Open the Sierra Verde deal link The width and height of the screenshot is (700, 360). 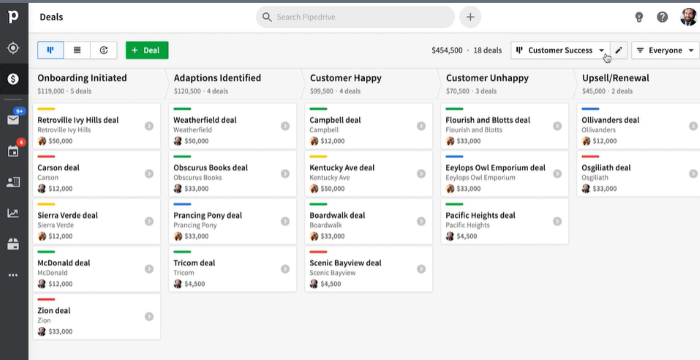click(x=67, y=215)
